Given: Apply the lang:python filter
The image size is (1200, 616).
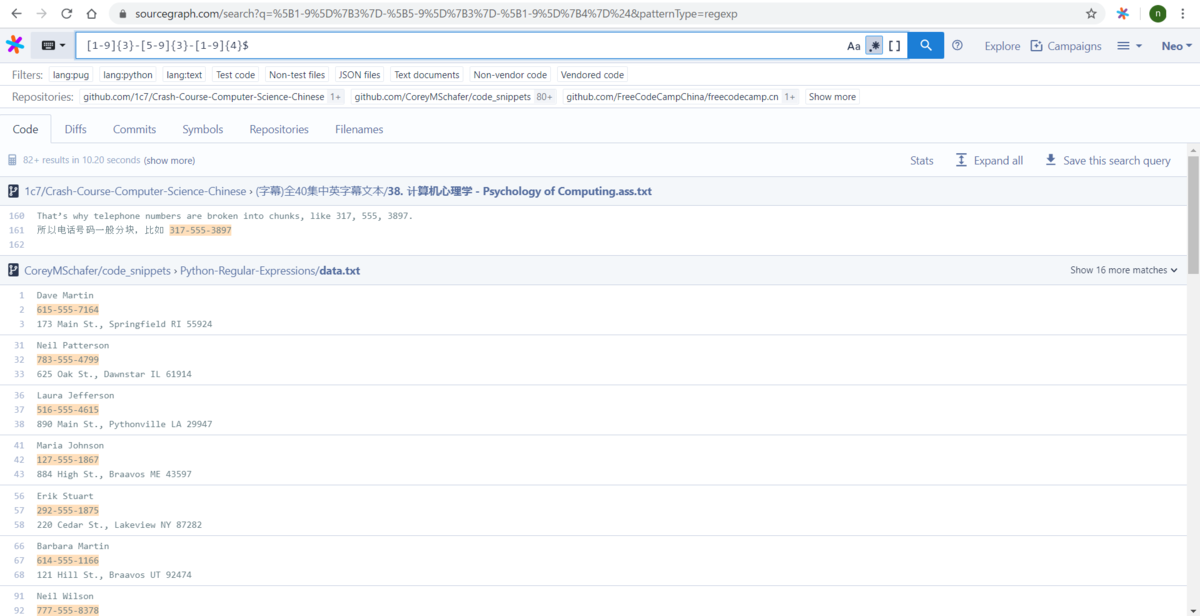Looking at the screenshot, I should point(128,75).
